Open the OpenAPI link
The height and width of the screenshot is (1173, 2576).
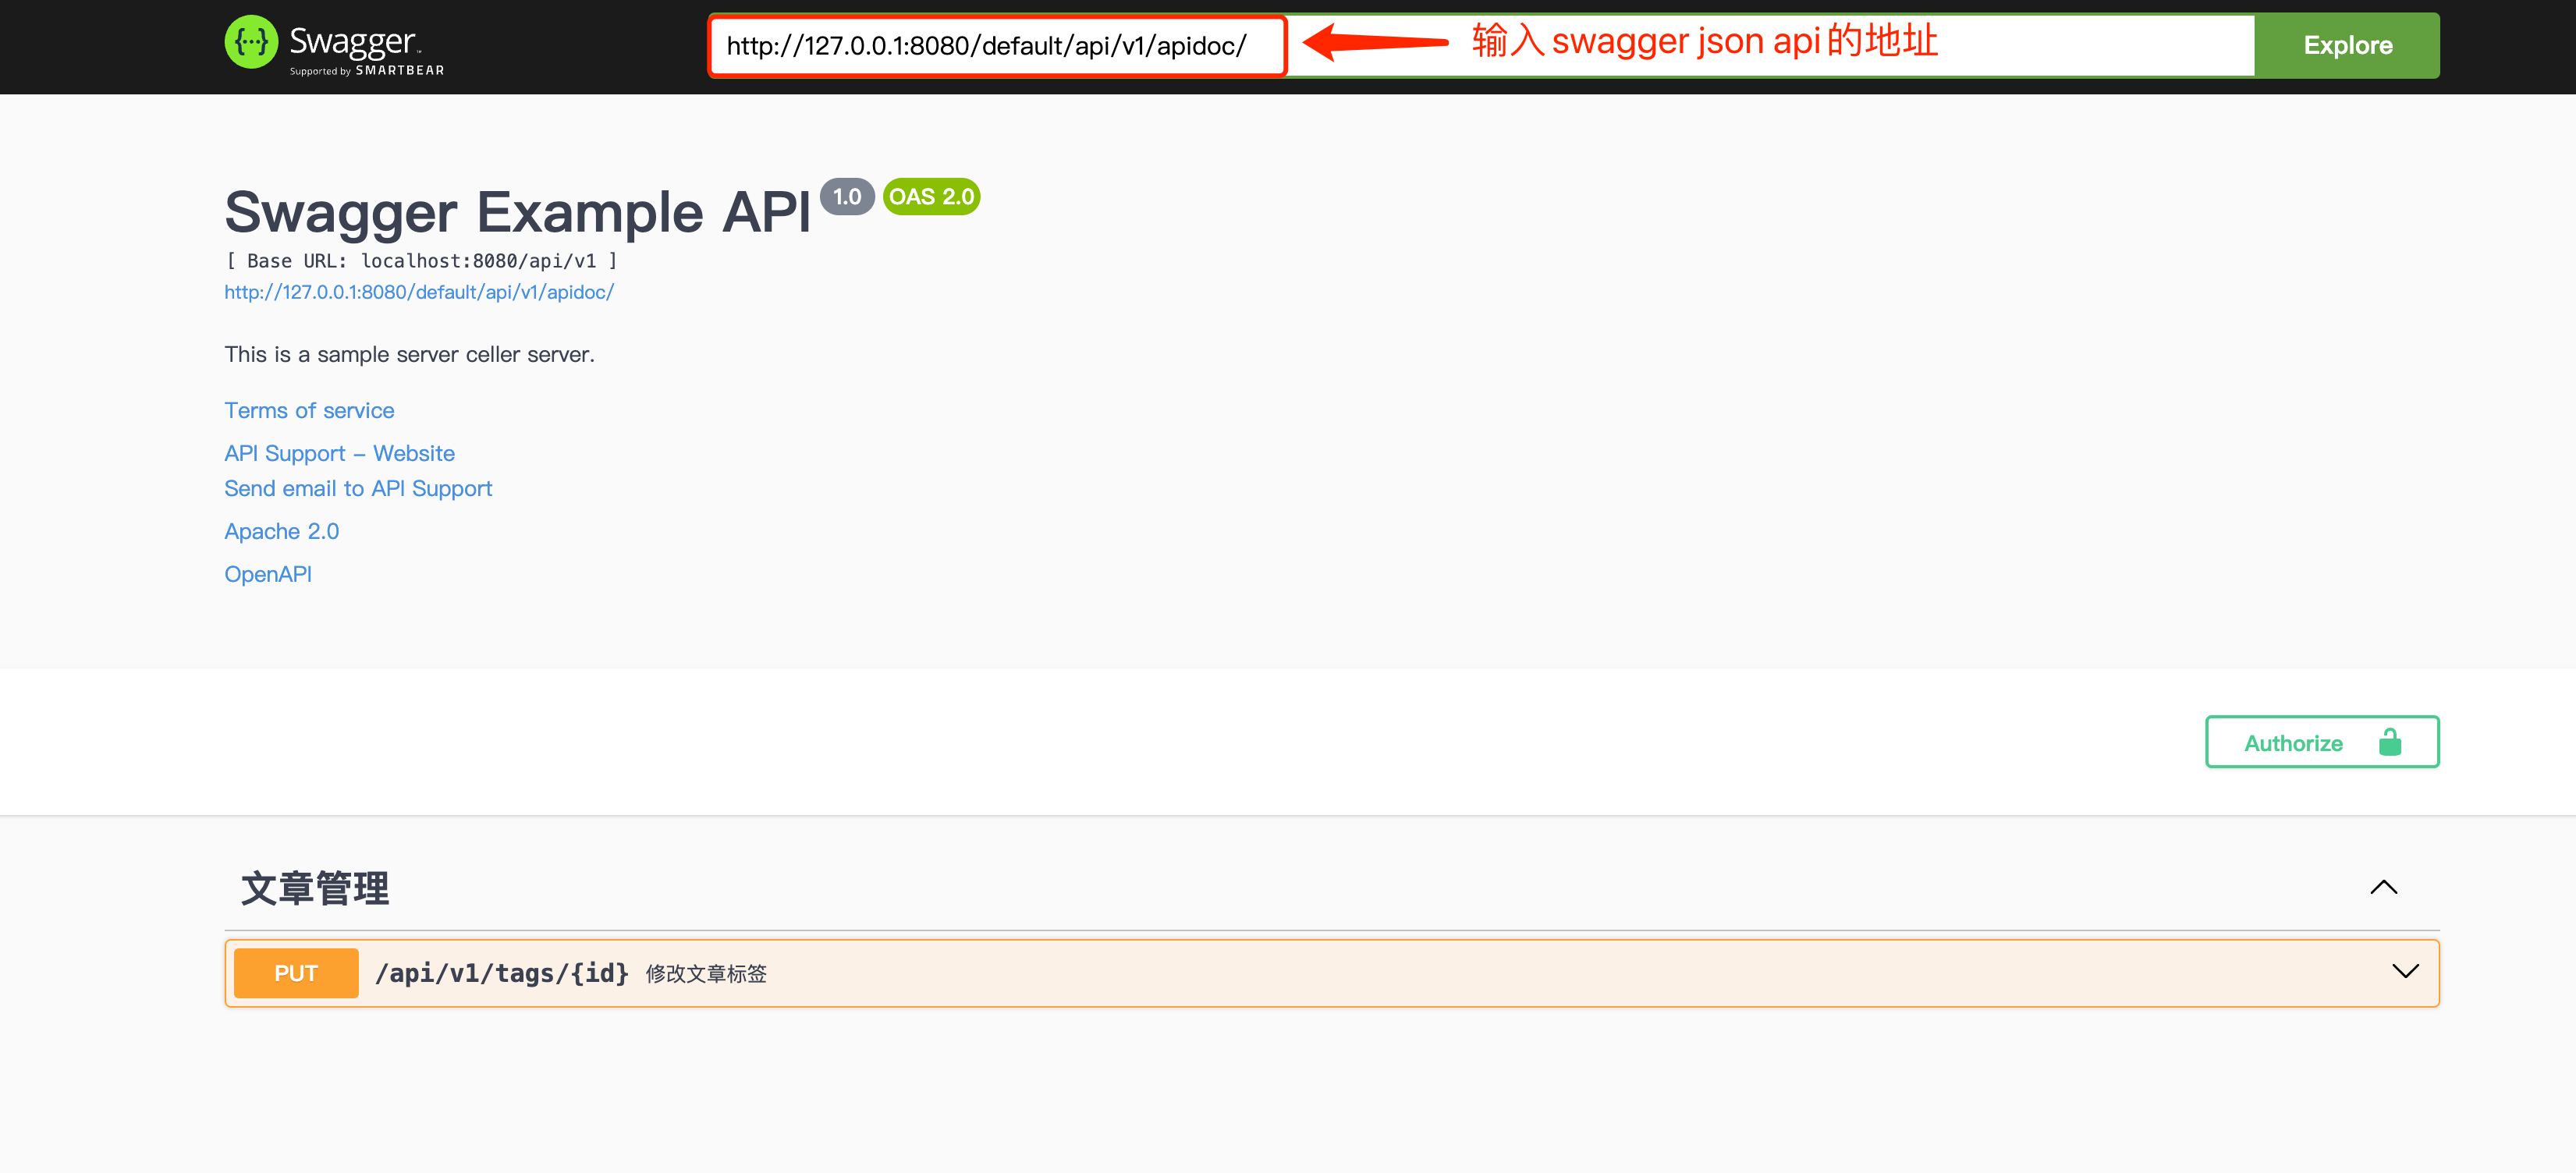point(268,575)
